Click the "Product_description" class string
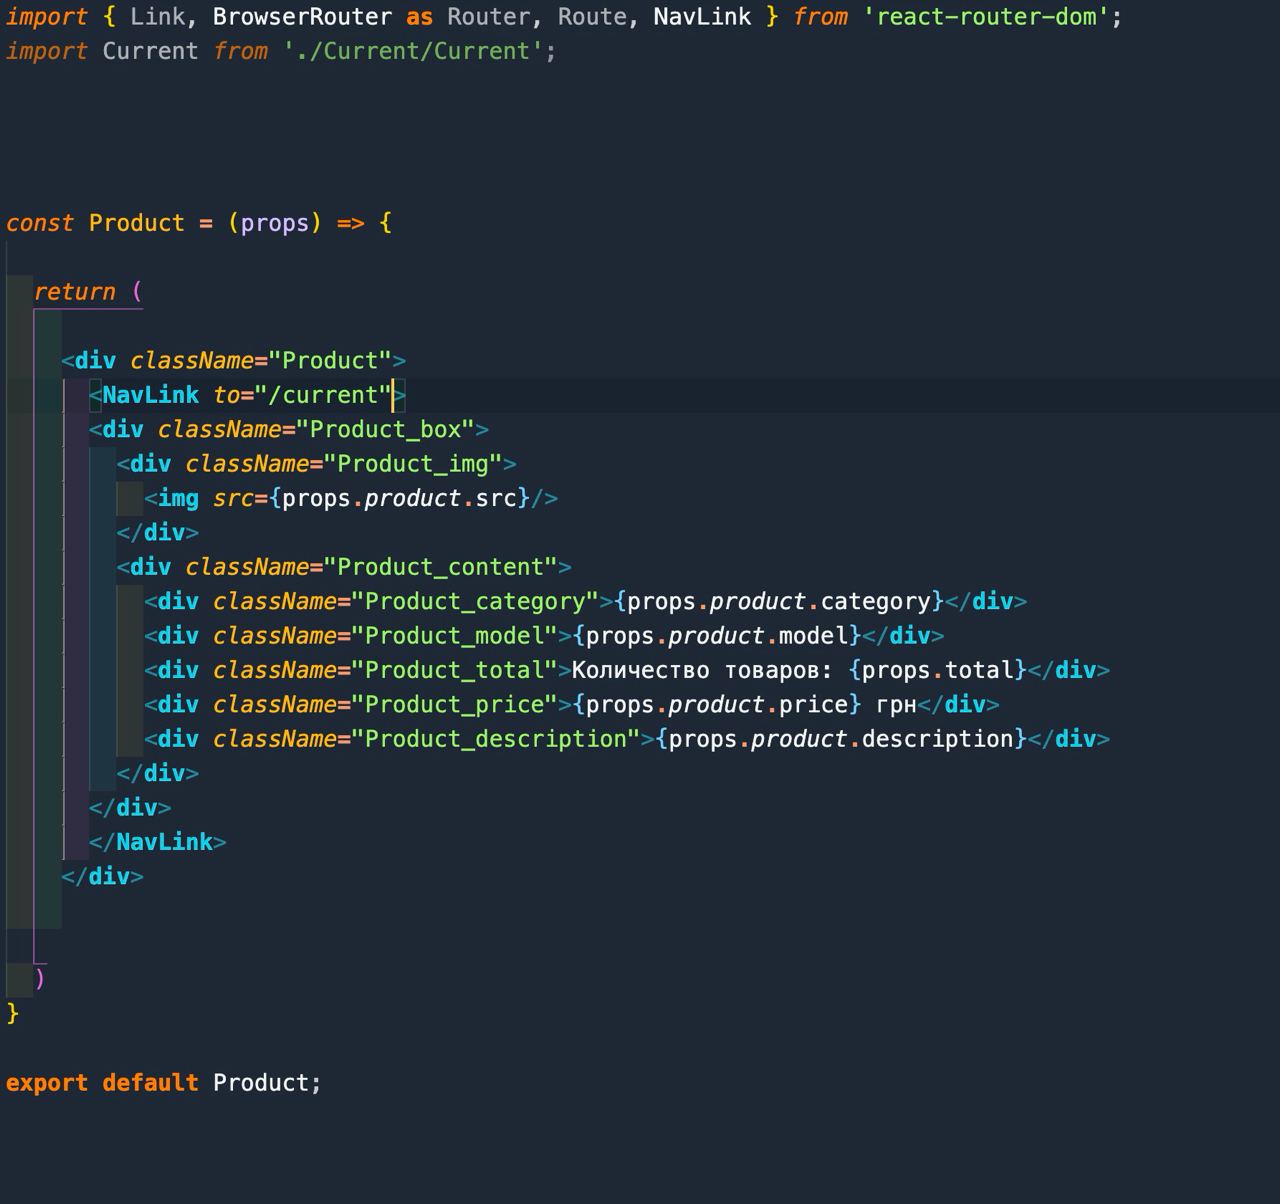The image size is (1280, 1204). click(x=496, y=739)
